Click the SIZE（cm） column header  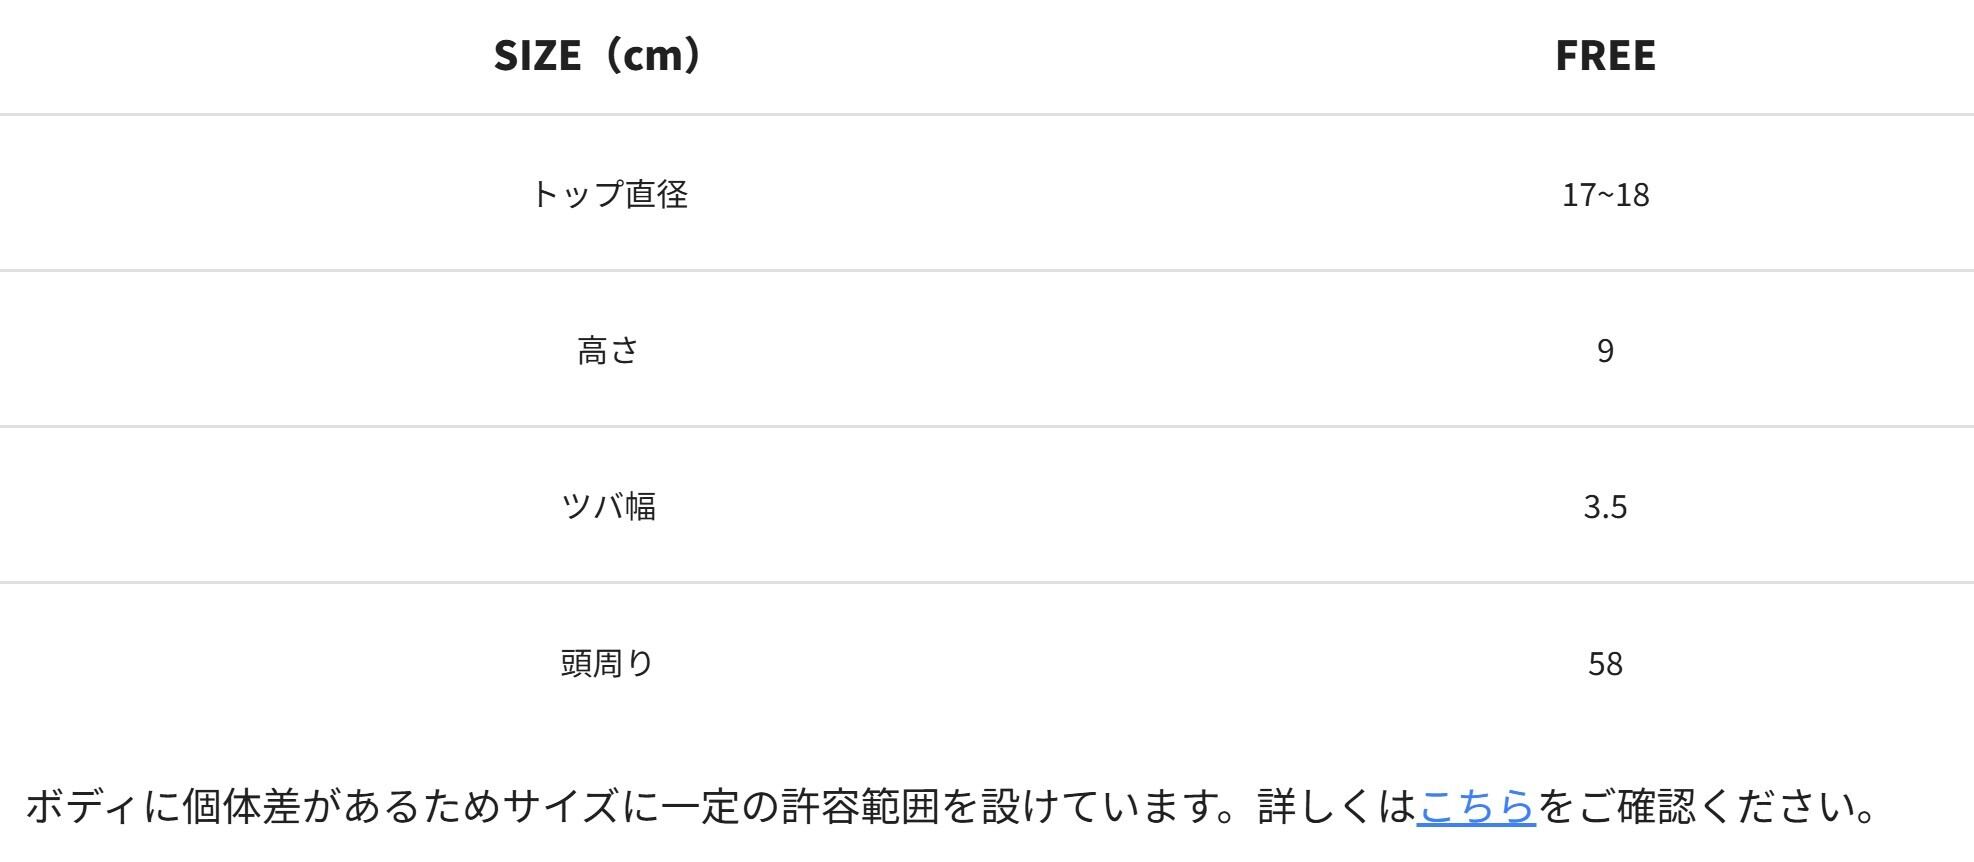pyautogui.click(x=598, y=55)
